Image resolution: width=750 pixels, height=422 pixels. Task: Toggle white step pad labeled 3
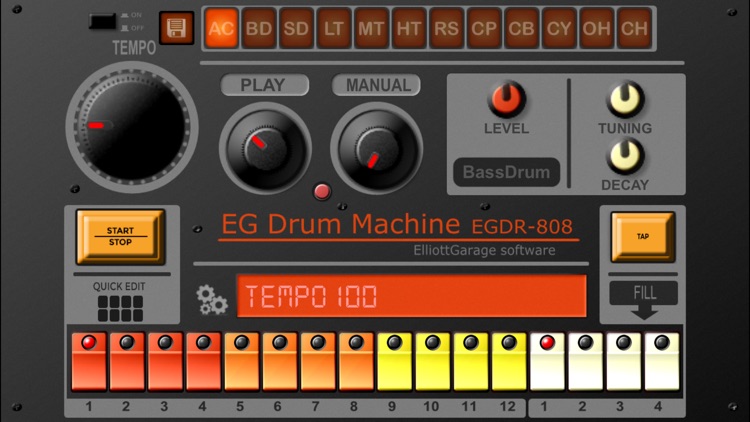pyautogui.click(x=624, y=362)
